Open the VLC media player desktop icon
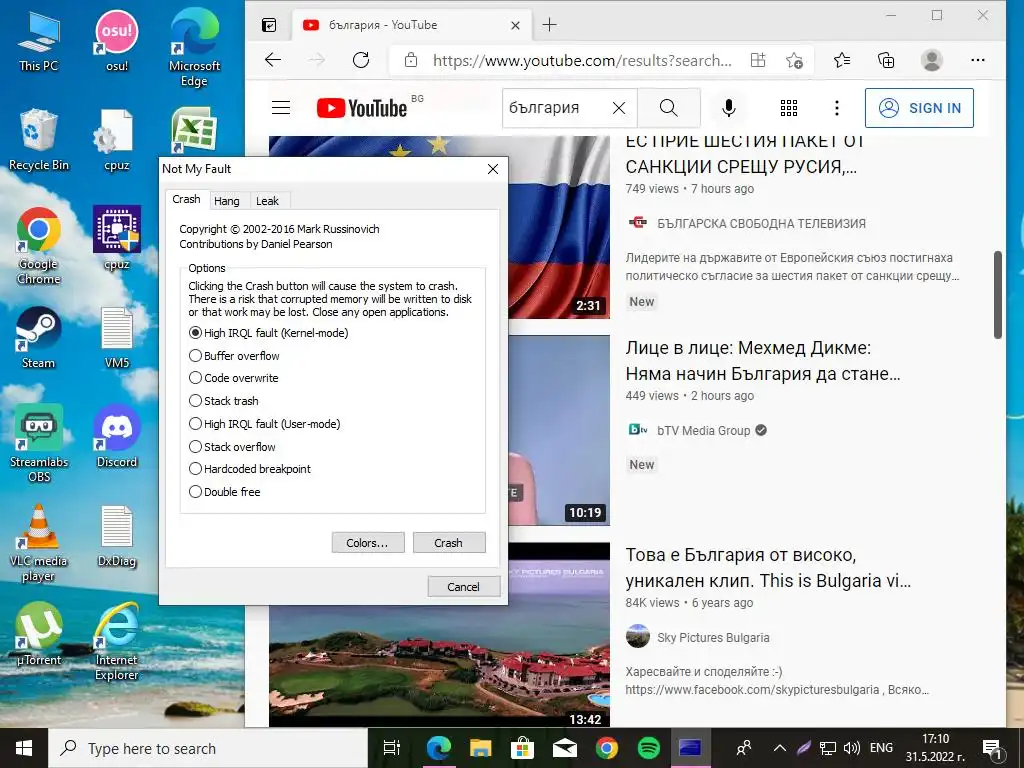The width and height of the screenshot is (1024, 768). coord(39,544)
